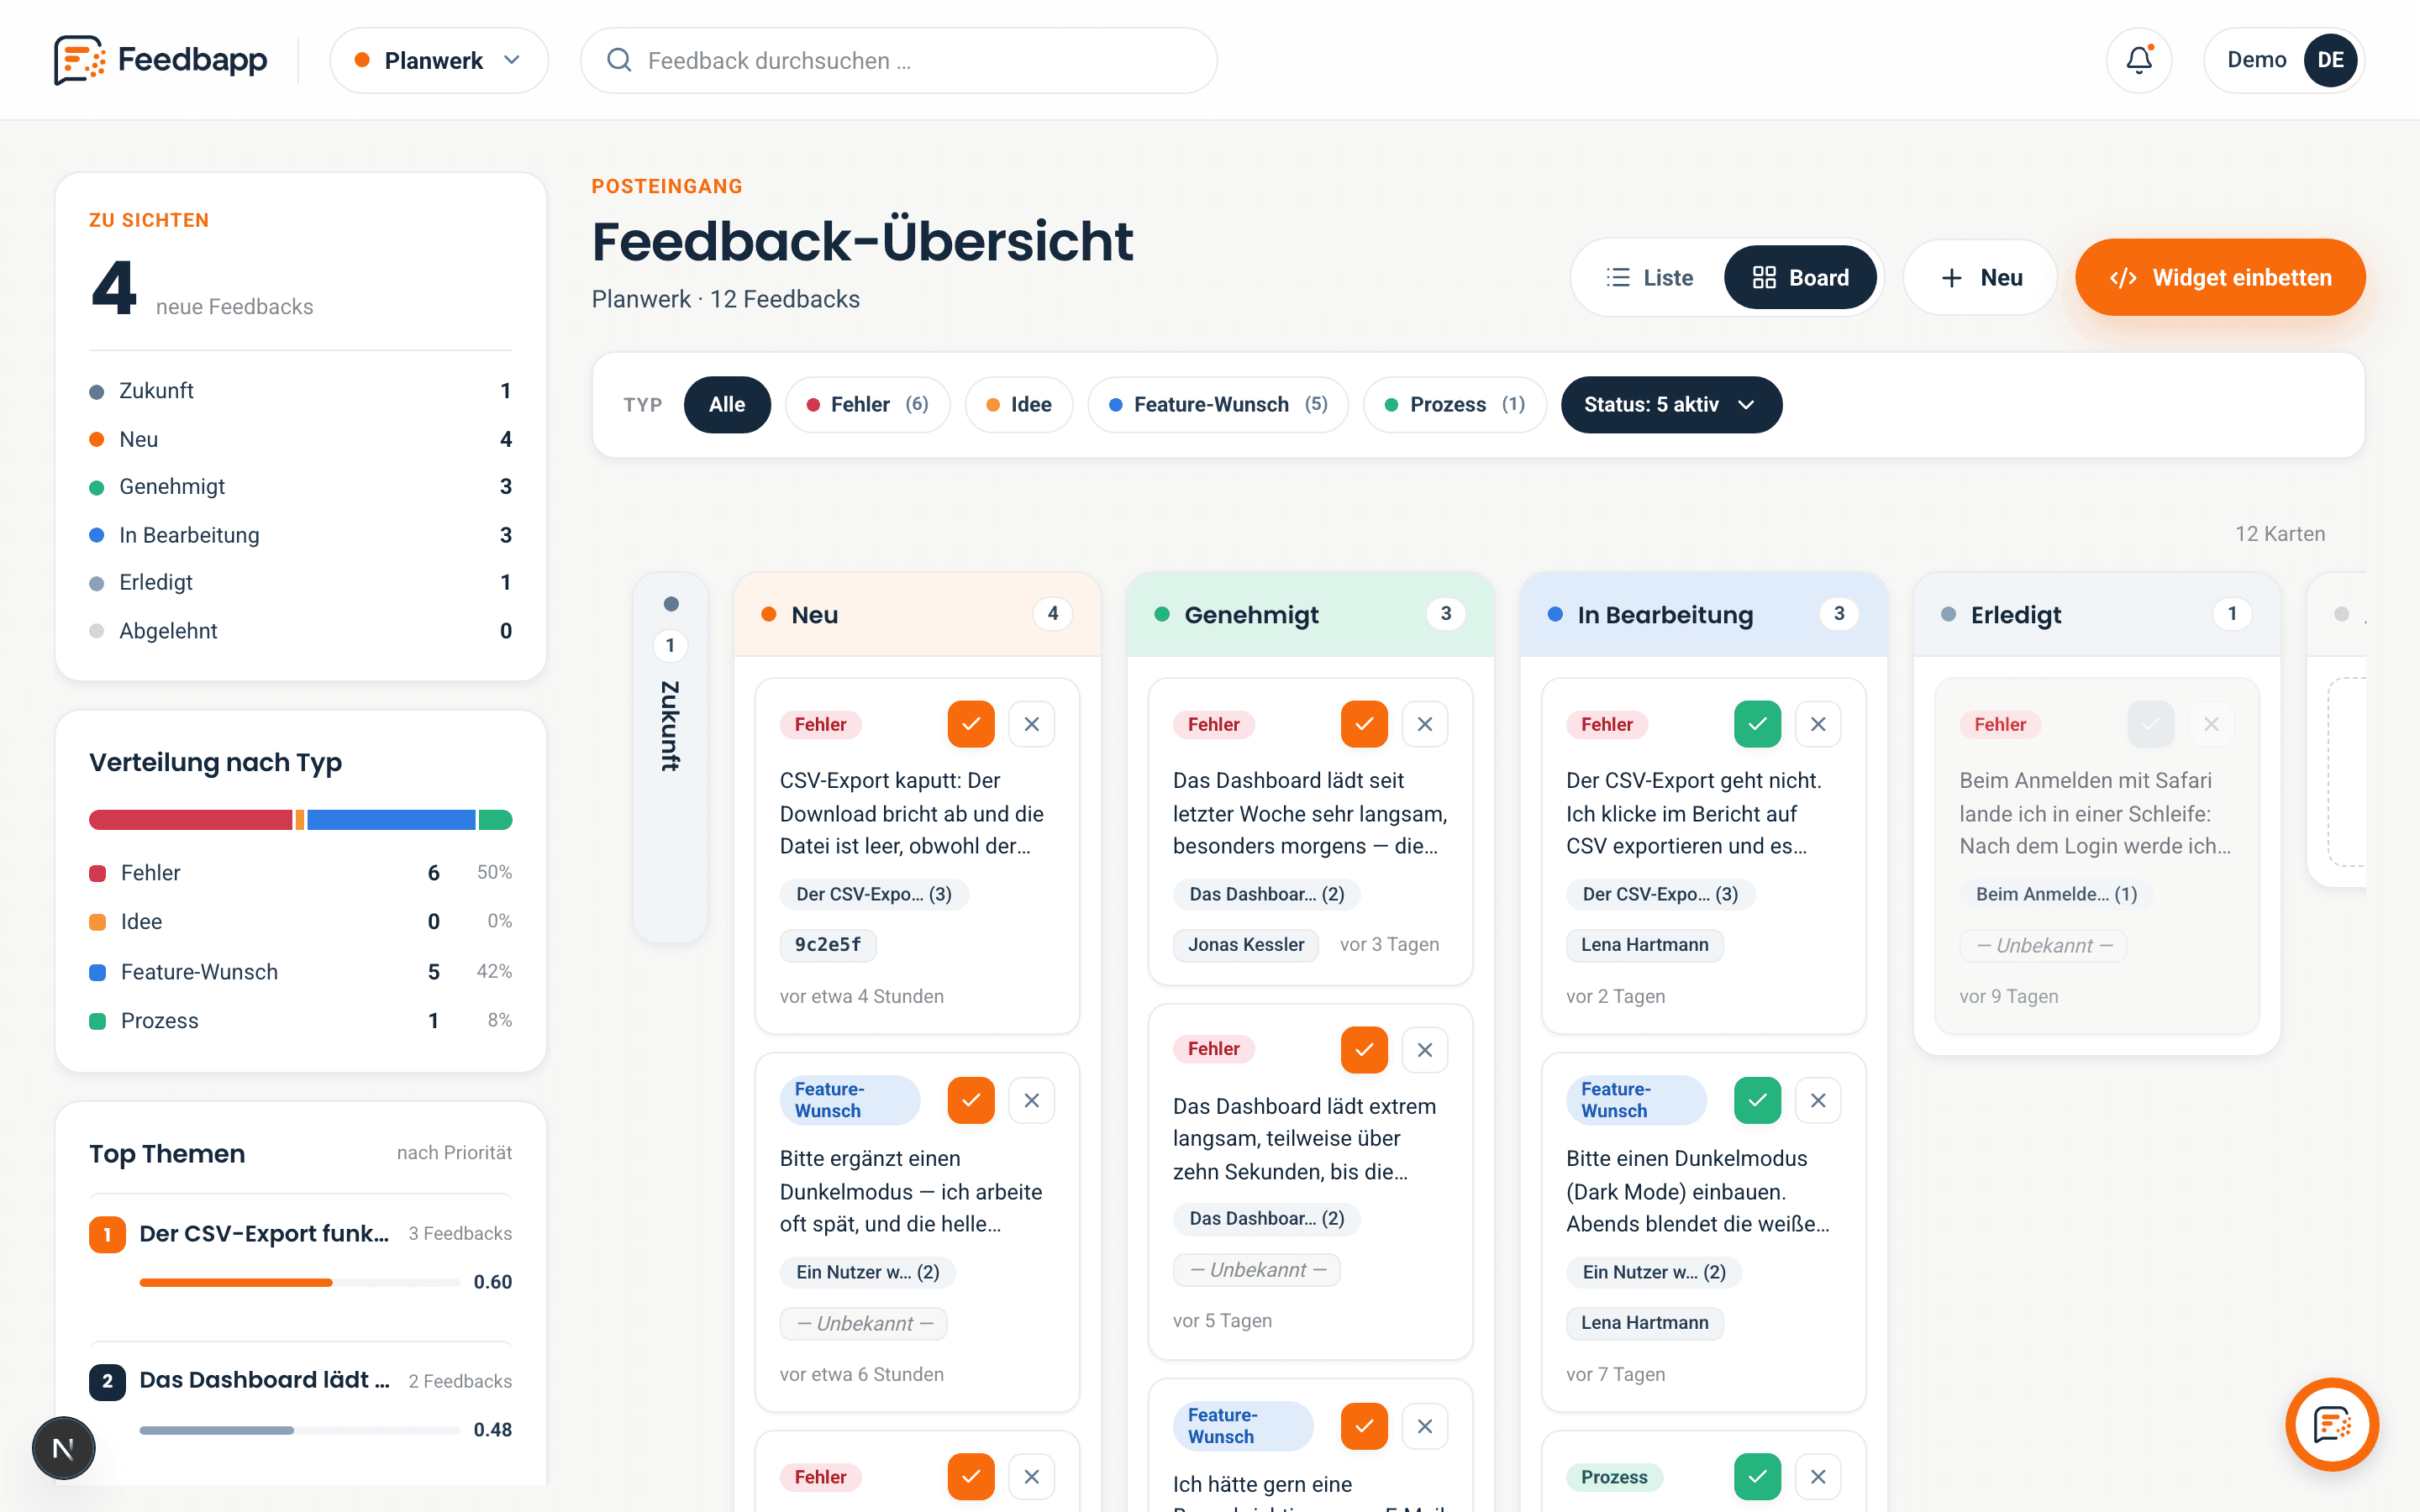Click 'Ein Nutzer w… (2)' tag in In Bearbeitung
The image size is (2420, 1512).
pos(1654,1272)
